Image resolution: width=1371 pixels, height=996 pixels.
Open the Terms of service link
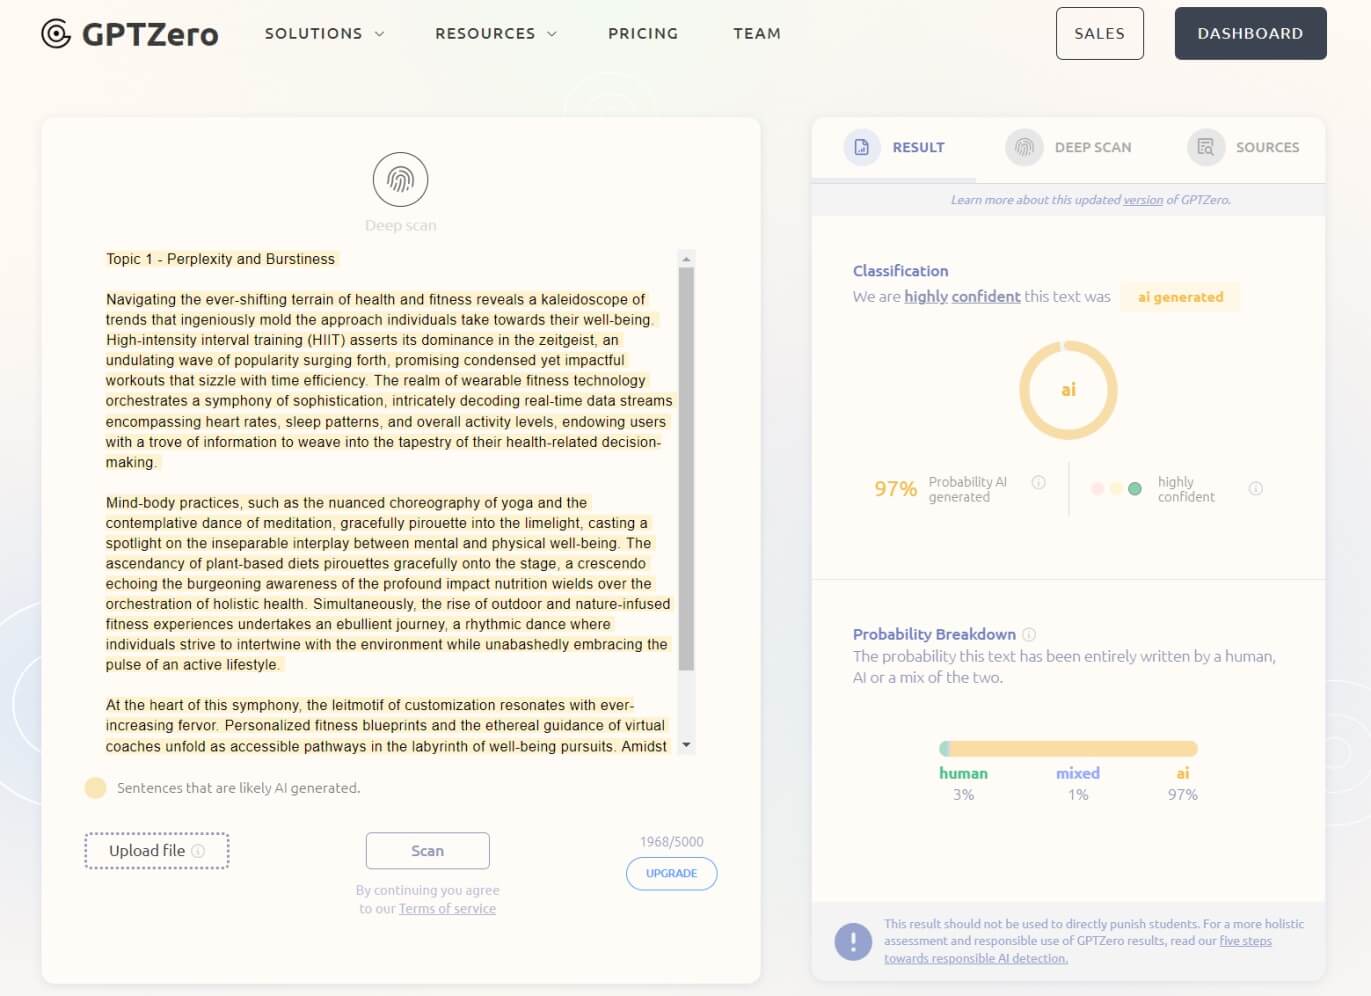tap(447, 909)
